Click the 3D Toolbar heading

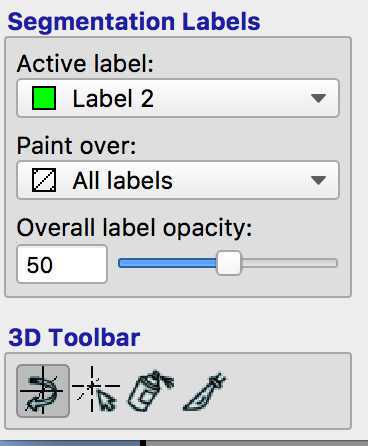tap(74, 337)
